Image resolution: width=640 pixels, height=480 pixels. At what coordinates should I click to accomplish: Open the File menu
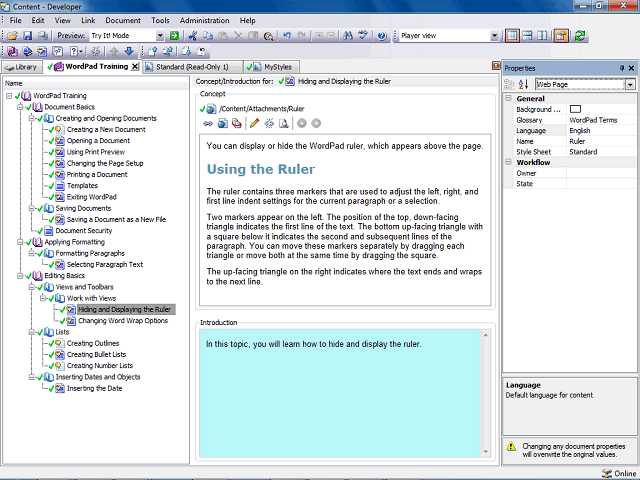coord(16,20)
